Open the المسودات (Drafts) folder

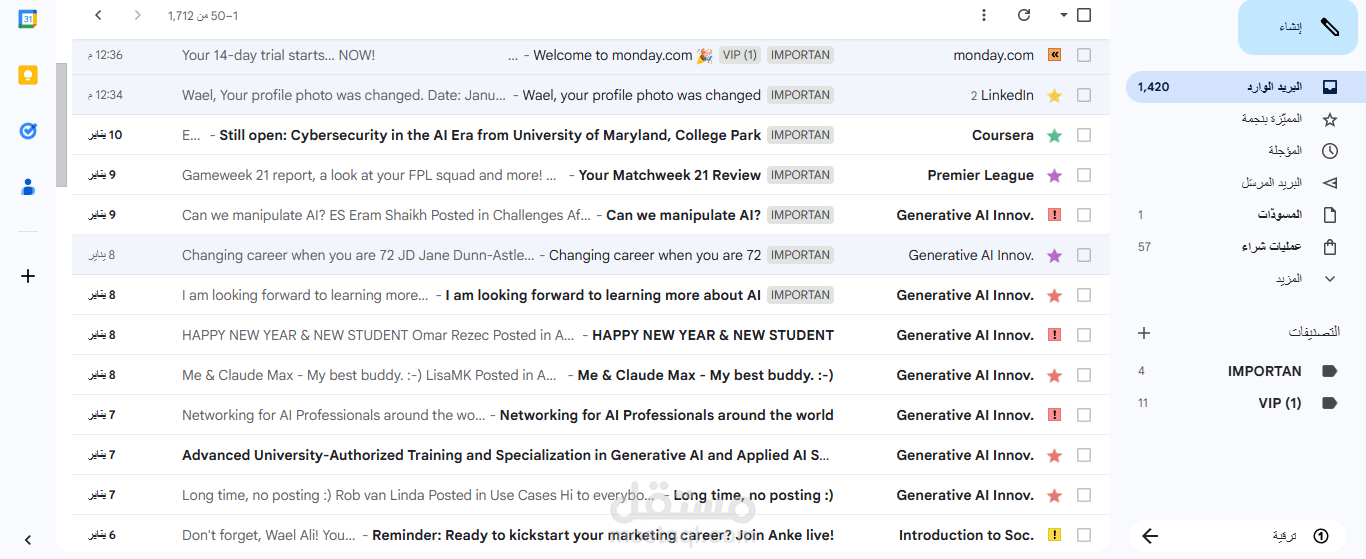pos(1279,215)
